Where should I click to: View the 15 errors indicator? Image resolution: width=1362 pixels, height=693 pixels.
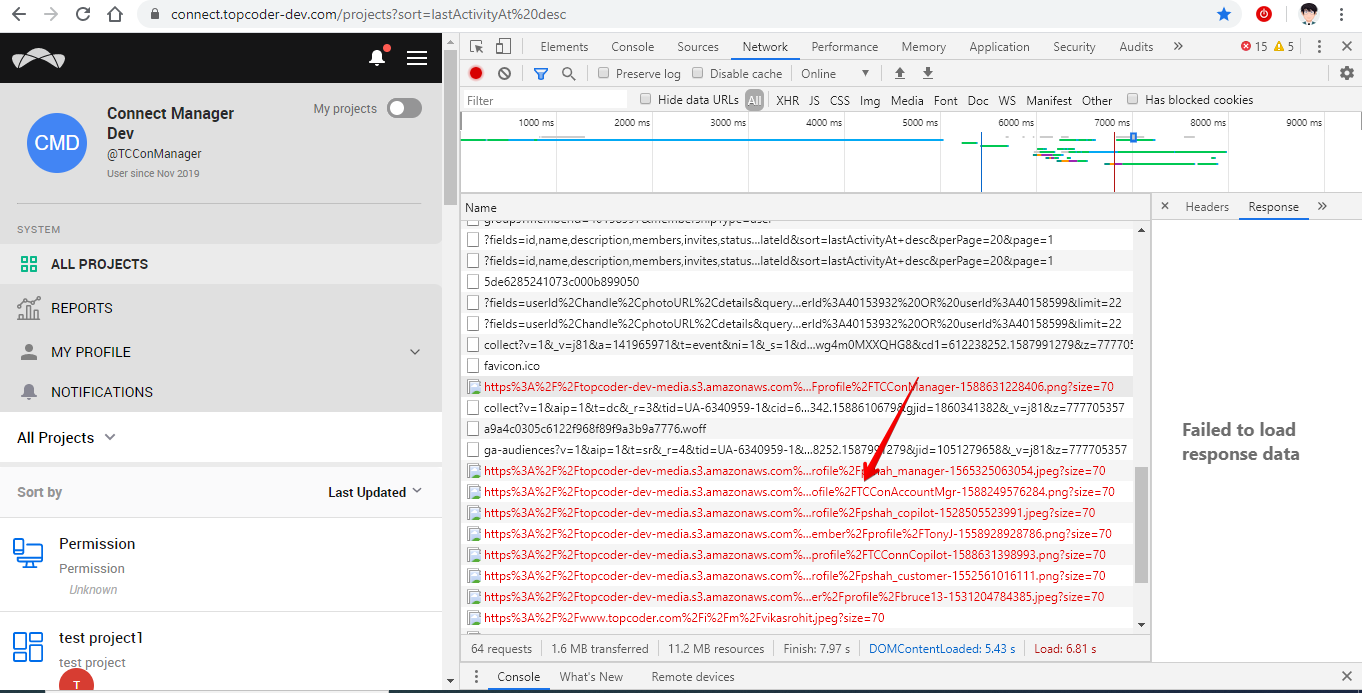click(x=1254, y=46)
